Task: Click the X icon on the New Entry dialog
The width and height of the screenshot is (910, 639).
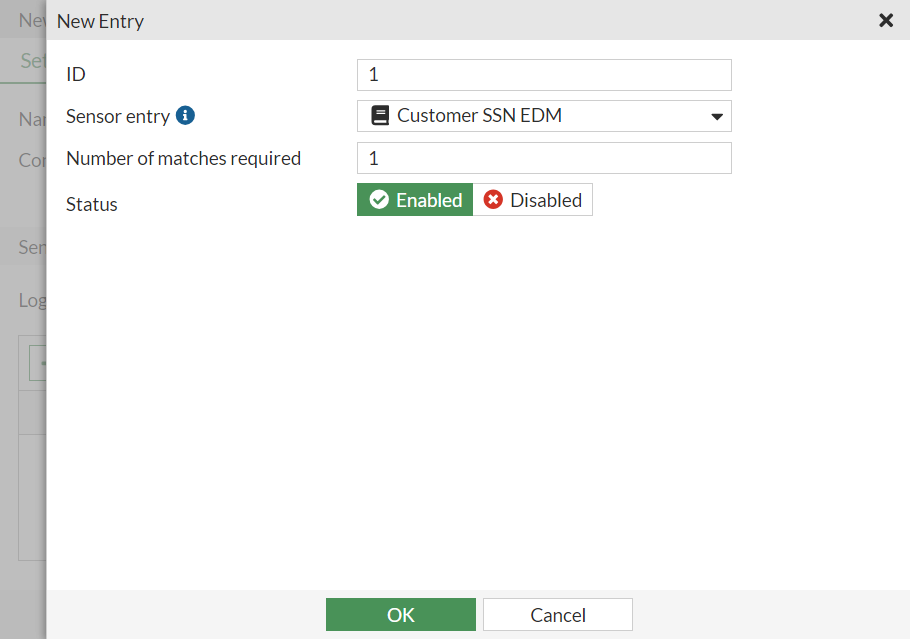Action: coord(886,20)
